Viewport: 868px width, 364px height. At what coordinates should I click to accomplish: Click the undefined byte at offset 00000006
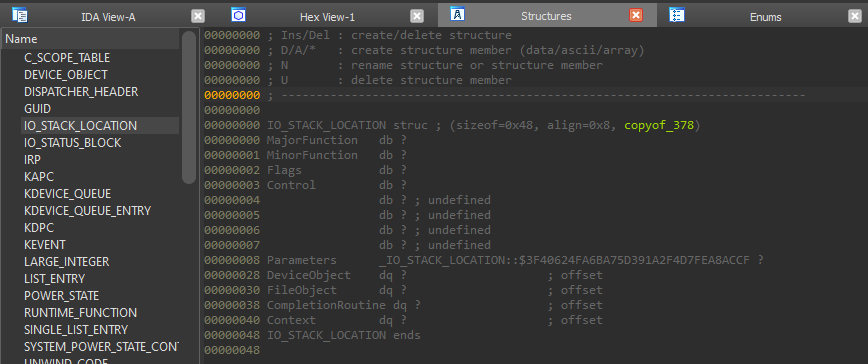point(435,230)
